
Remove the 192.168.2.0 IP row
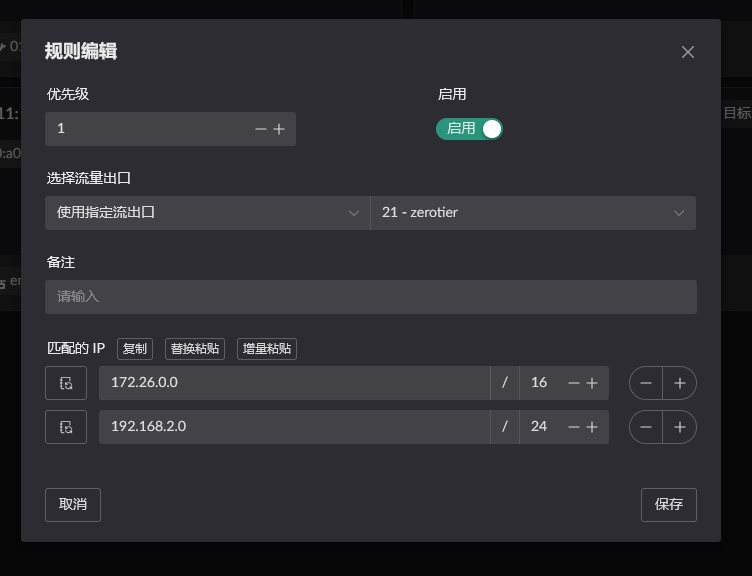click(646, 427)
